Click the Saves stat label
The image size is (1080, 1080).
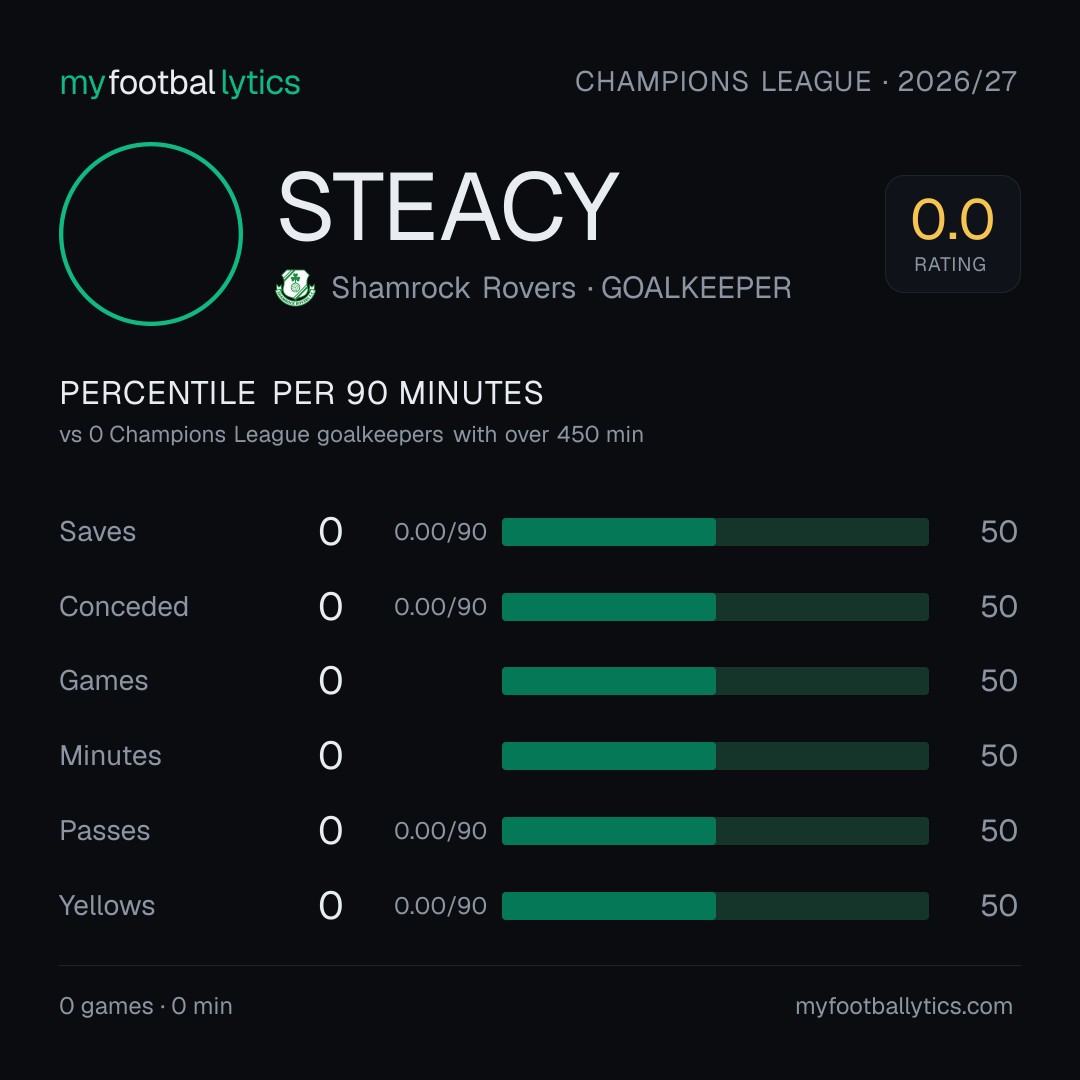(98, 532)
